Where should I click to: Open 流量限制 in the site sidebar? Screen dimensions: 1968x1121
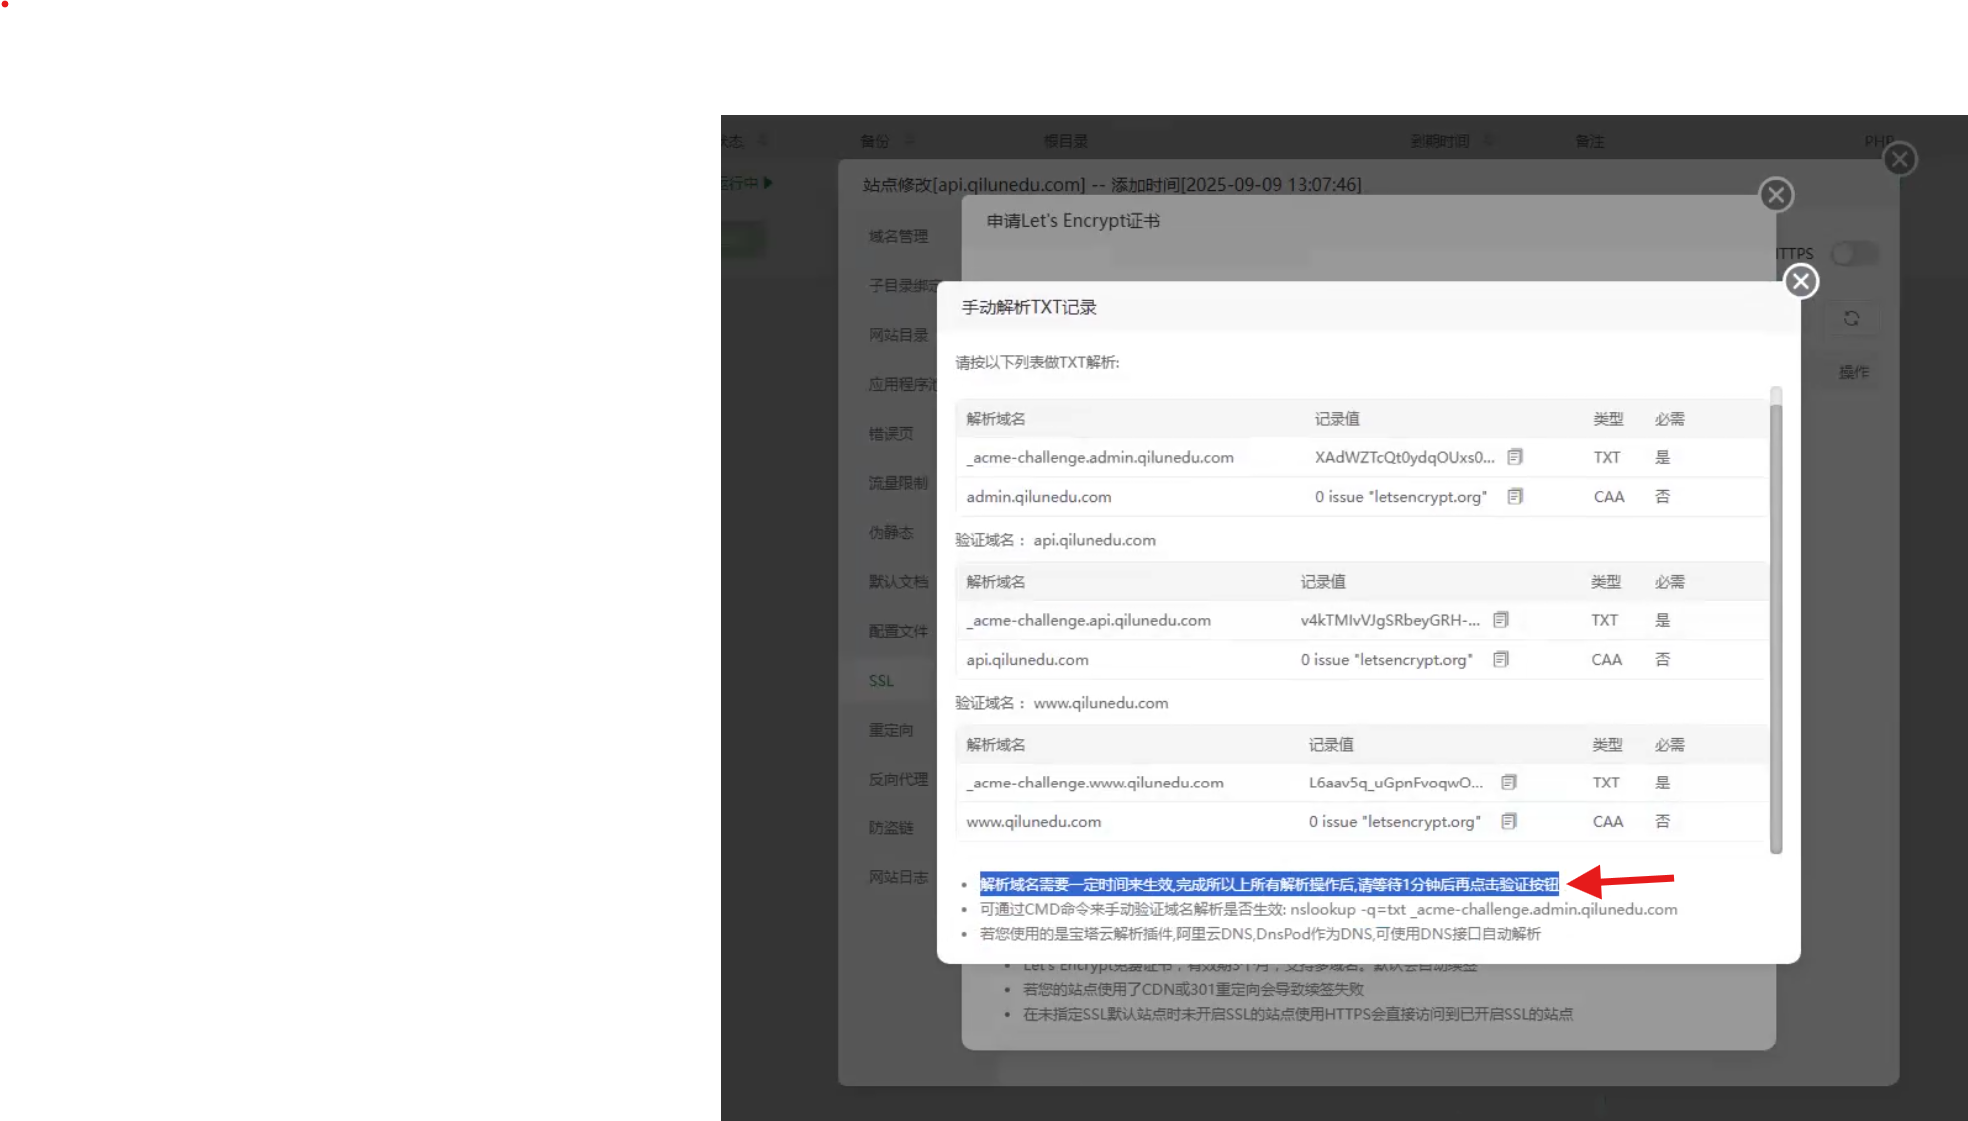pyautogui.click(x=898, y=483)
